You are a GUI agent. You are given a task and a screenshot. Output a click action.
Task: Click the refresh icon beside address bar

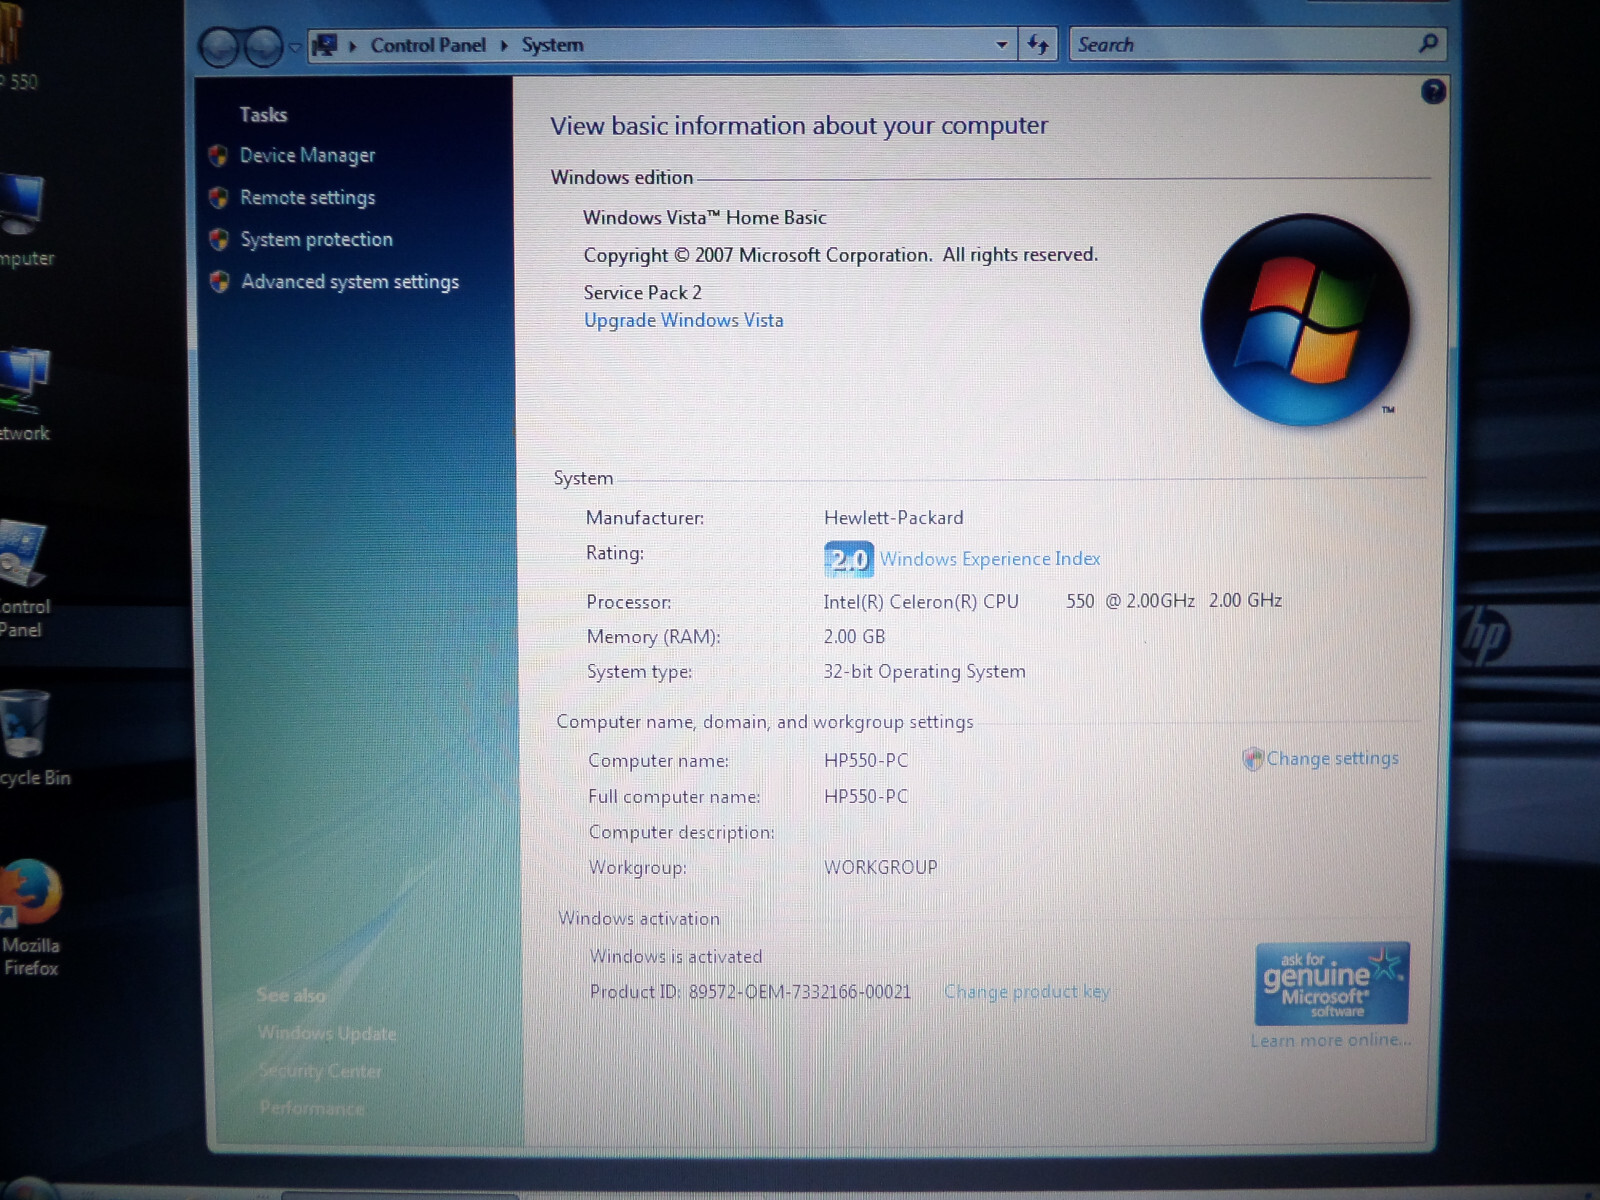pos(1038,45)
